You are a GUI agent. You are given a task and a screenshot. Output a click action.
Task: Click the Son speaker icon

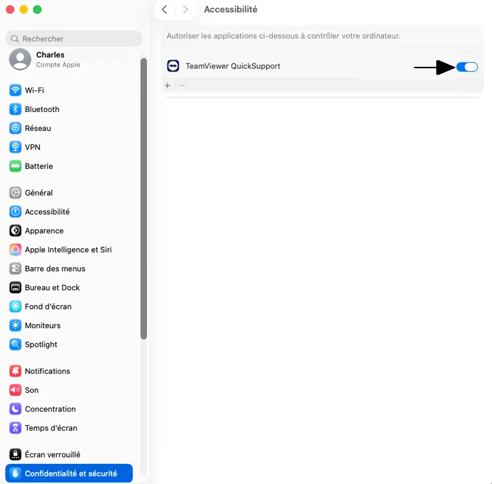click(x=15, y=390)
